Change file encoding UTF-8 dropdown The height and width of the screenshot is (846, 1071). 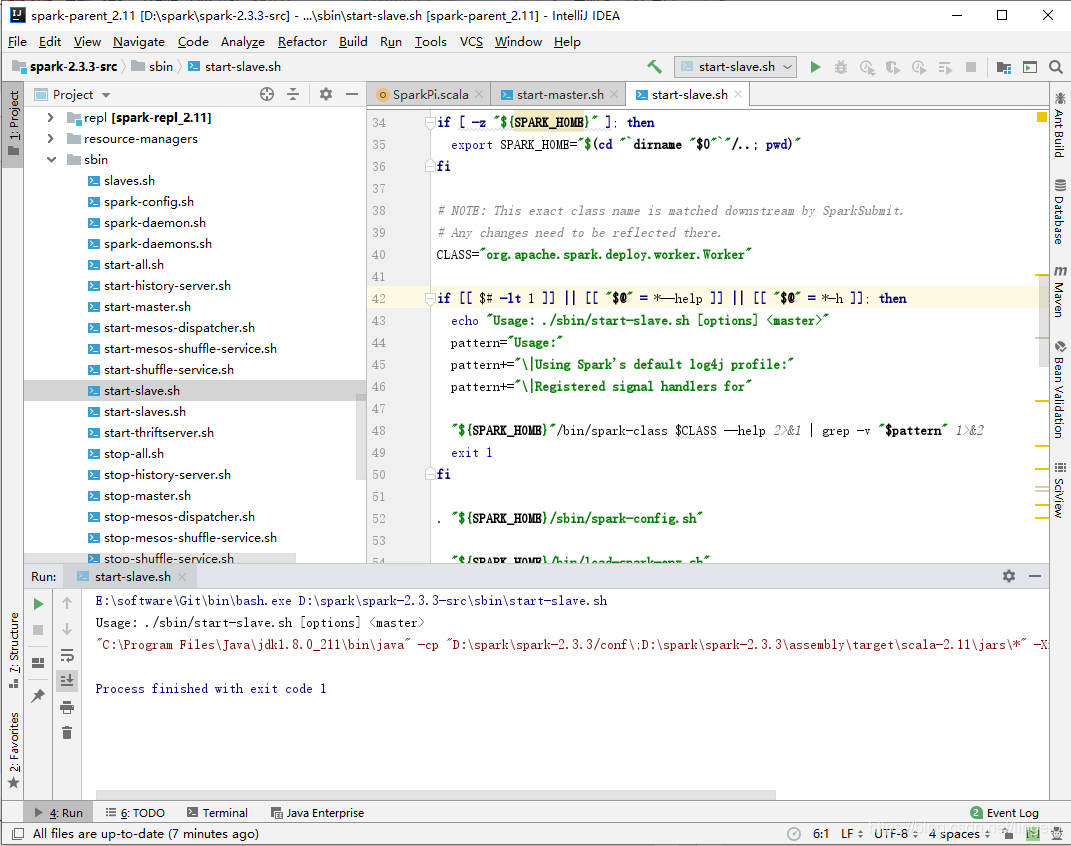pyautogui.click(x=896, y=834)
